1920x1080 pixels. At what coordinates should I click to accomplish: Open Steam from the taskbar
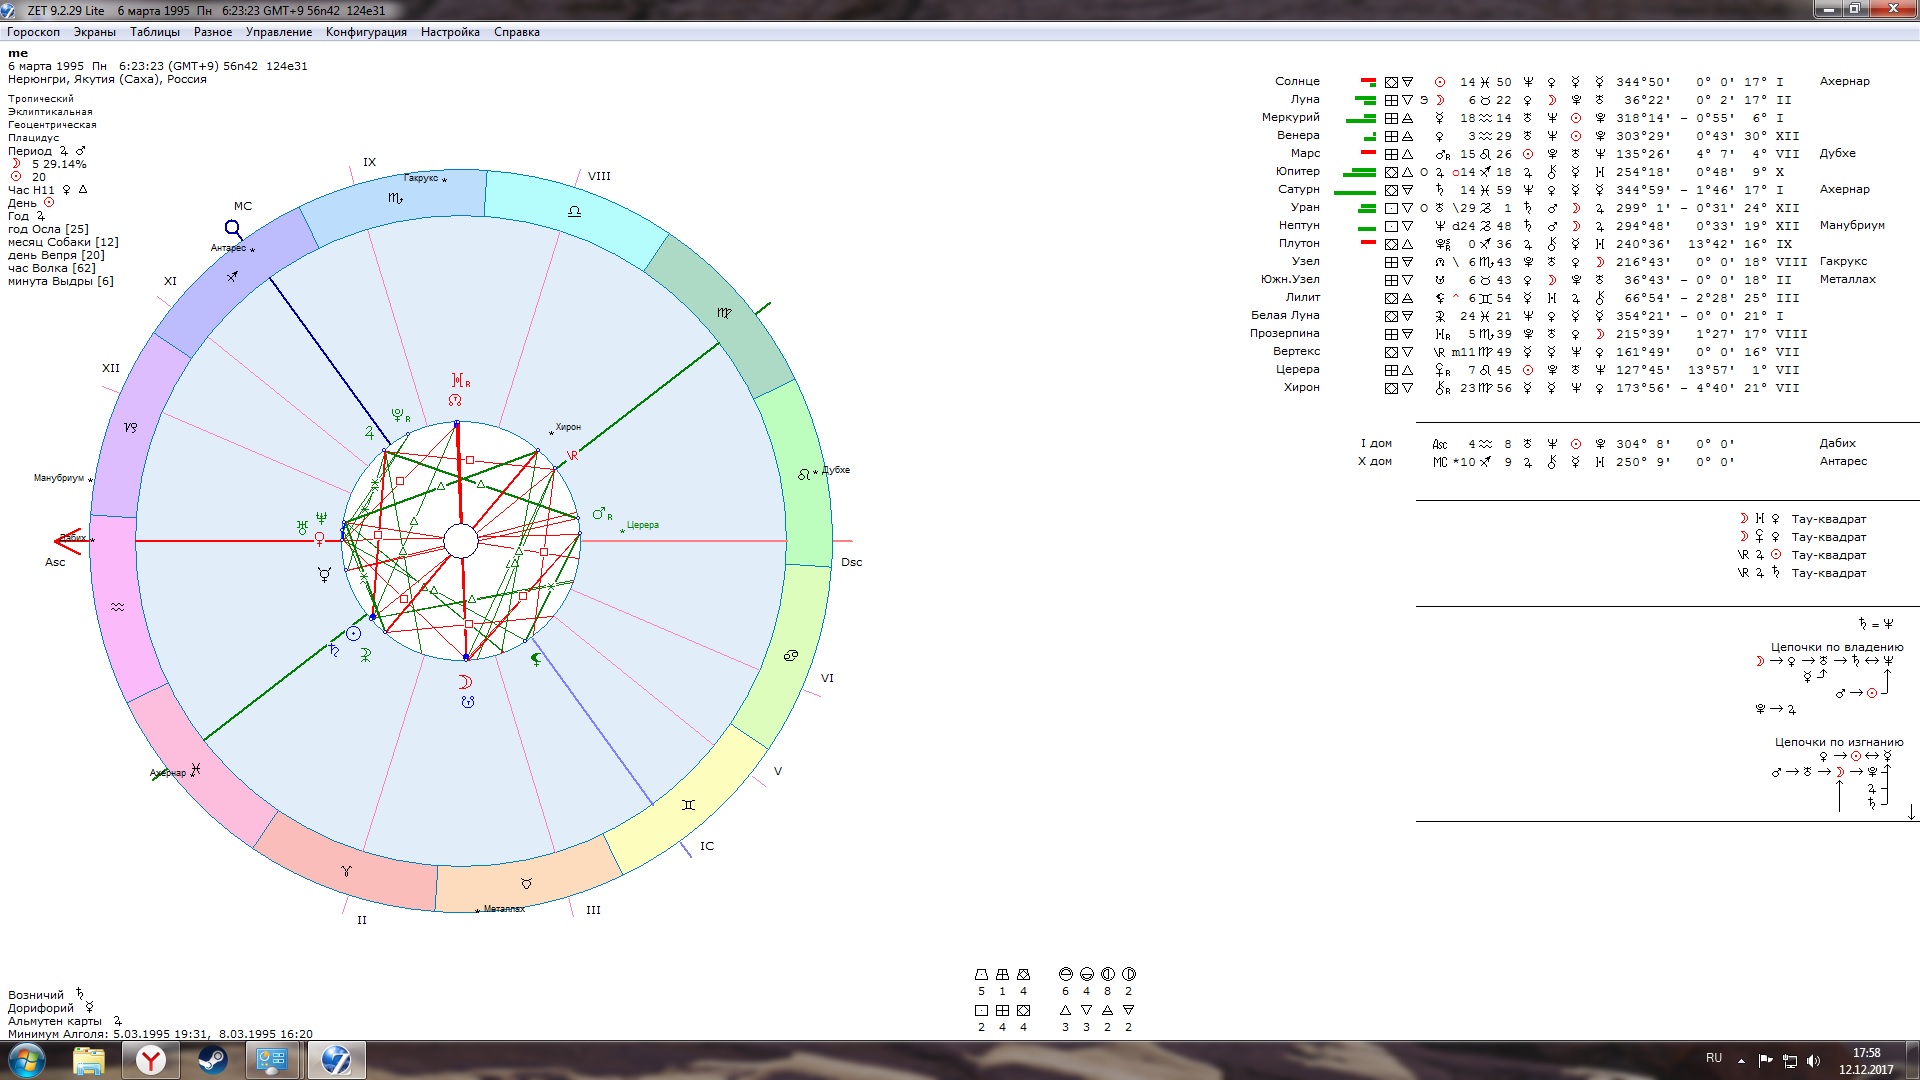click(x=212, y=1060)
